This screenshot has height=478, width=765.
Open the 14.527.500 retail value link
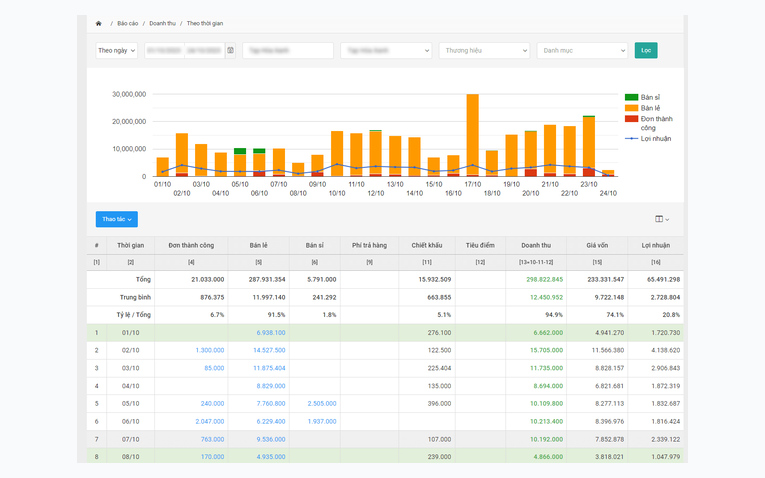pyautogui.click(x=269, y=350)
